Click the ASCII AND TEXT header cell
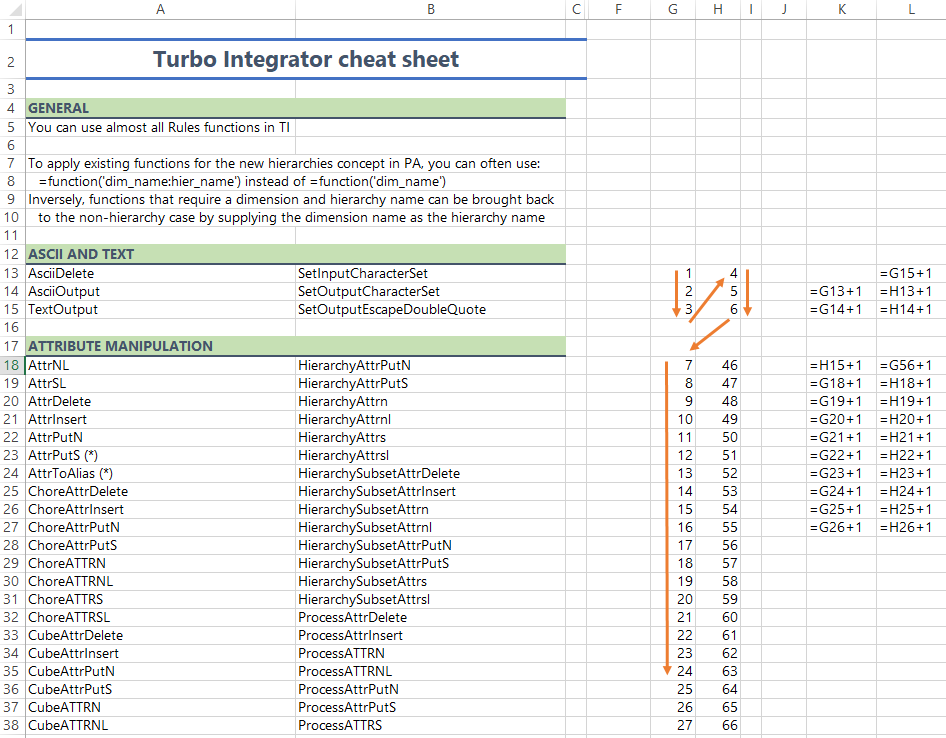Image resolution: width=946 pixels, height=738 pixels. coord(160,254)
